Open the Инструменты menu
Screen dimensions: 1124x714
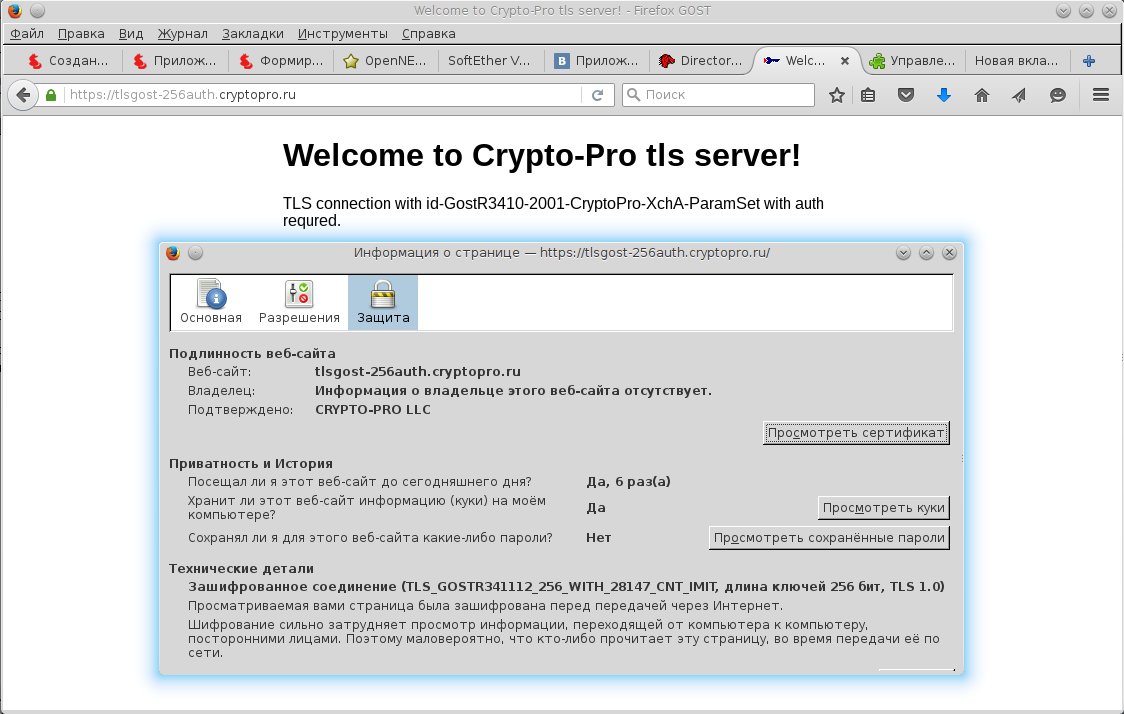(x=342, y=33)
